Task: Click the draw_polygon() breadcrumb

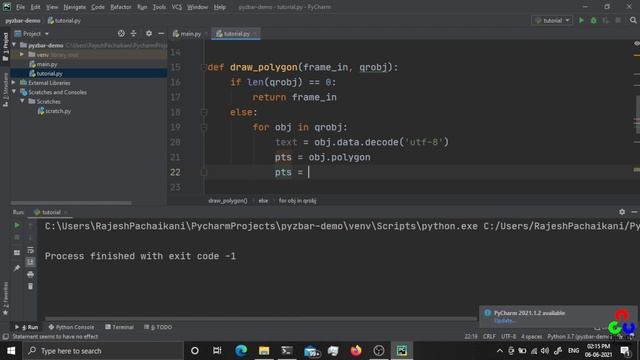Action: (x=228, y=201)
